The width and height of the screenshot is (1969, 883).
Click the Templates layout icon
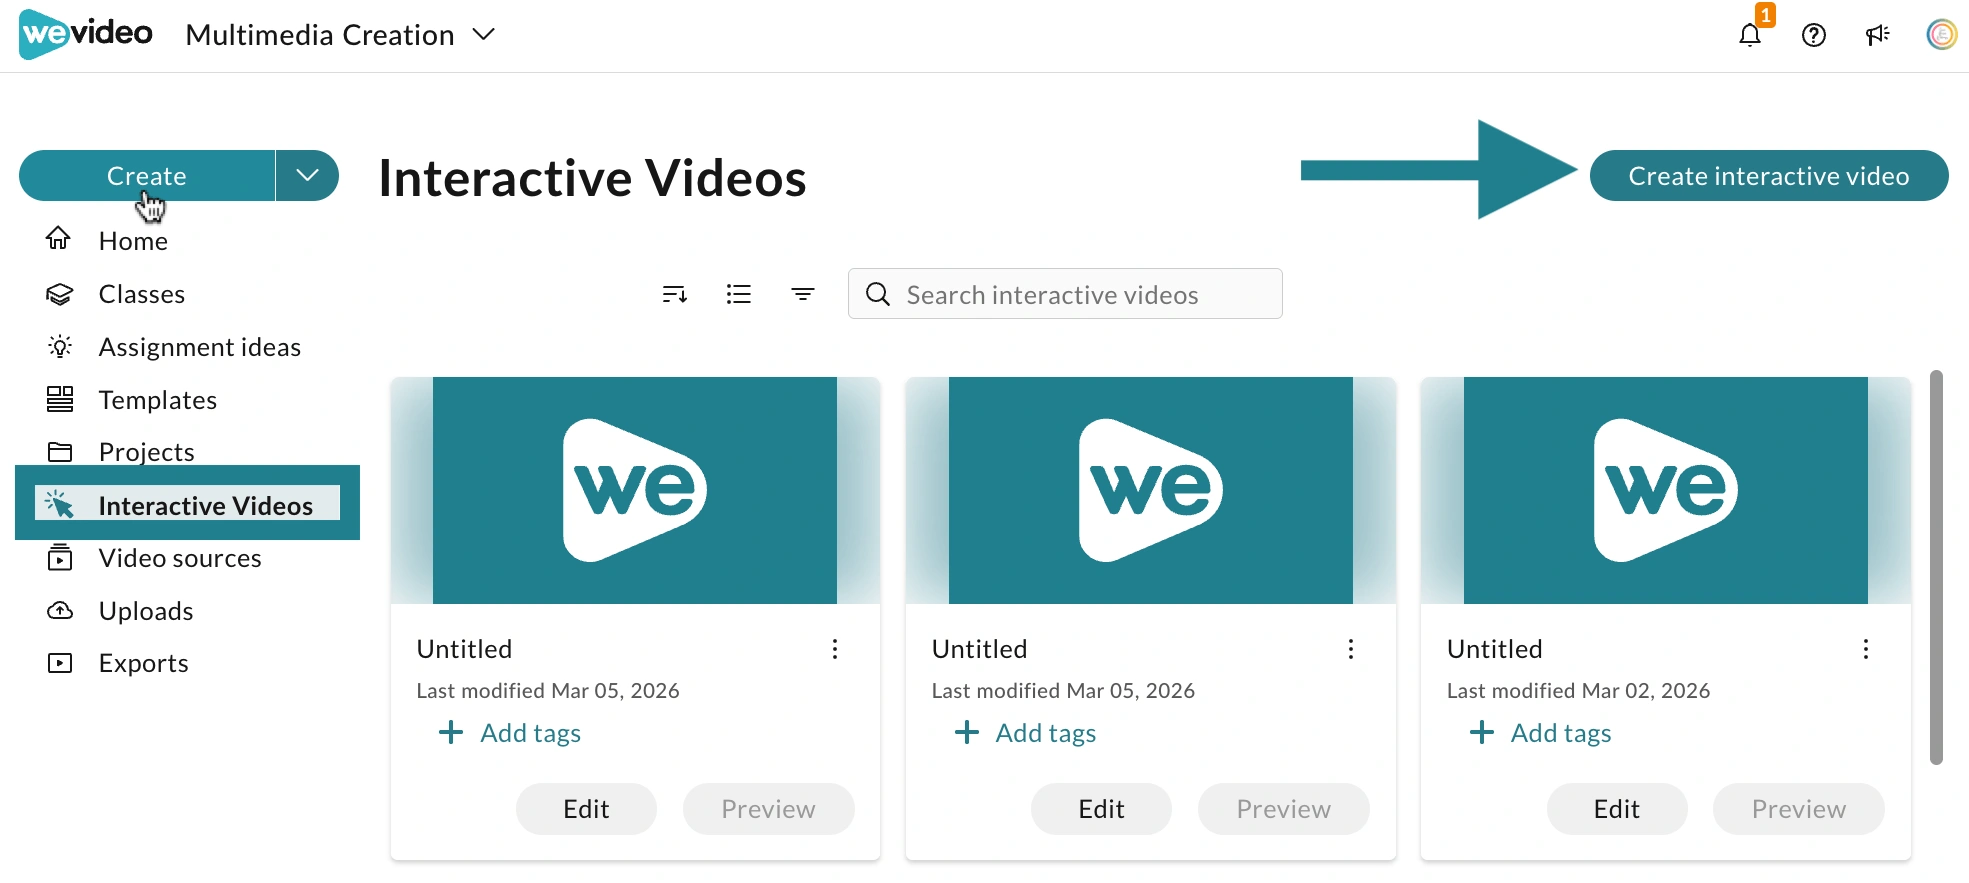click(x=60, y=400)
